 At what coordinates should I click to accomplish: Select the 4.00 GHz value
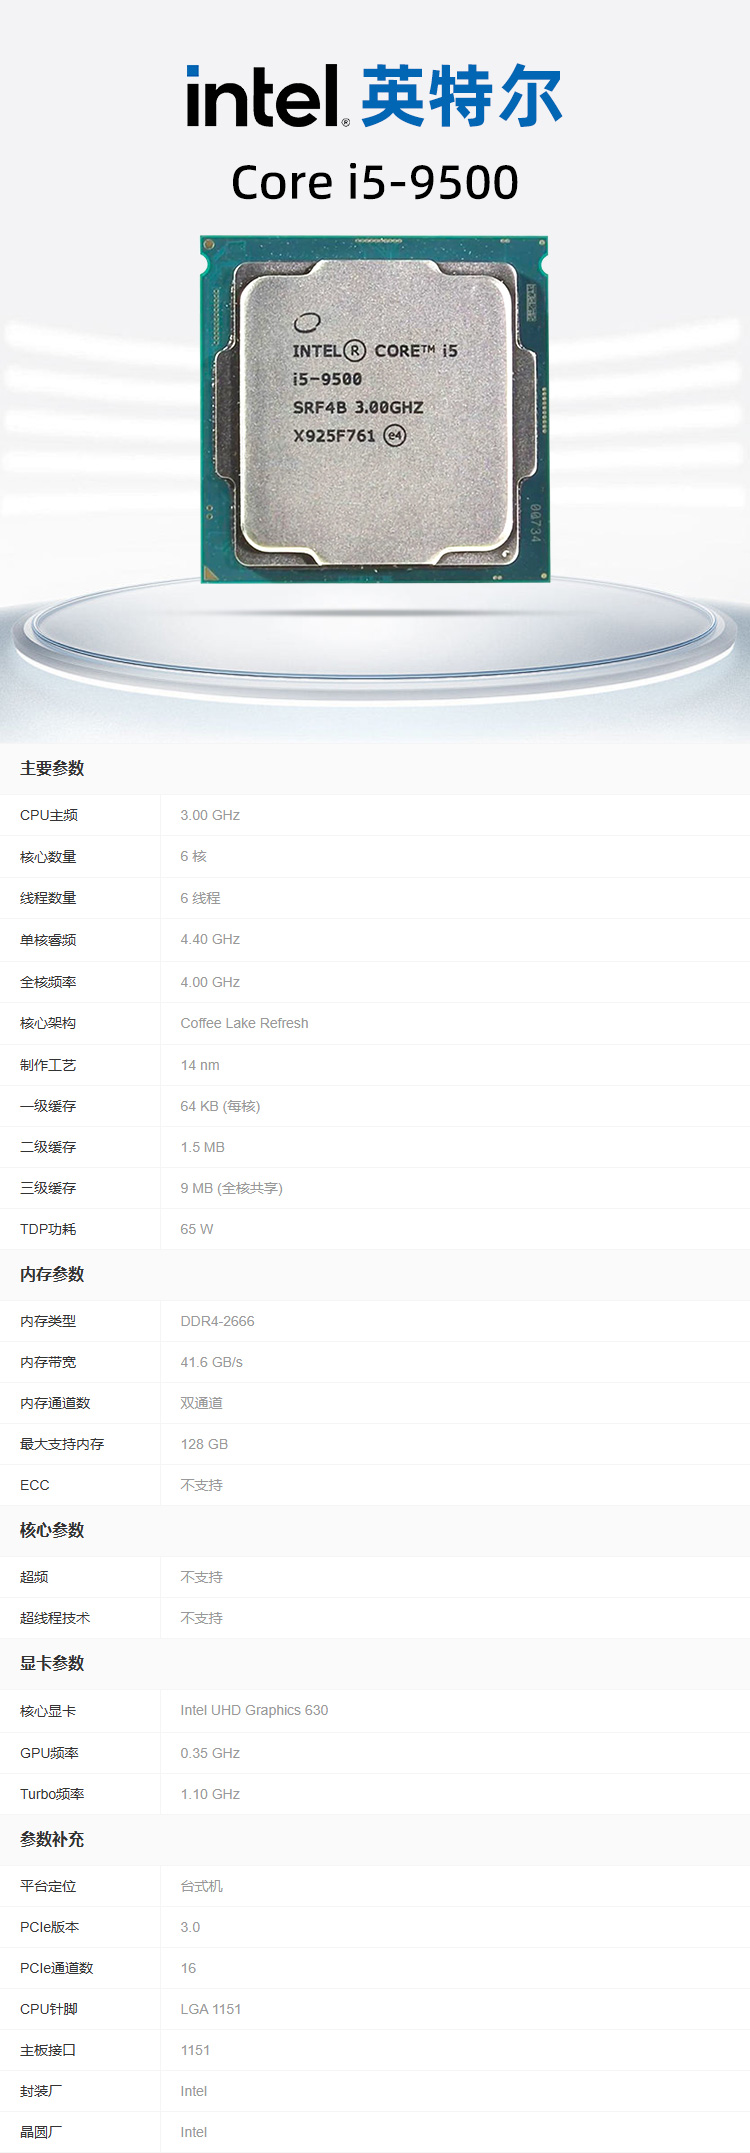click(x=210, y=982)
